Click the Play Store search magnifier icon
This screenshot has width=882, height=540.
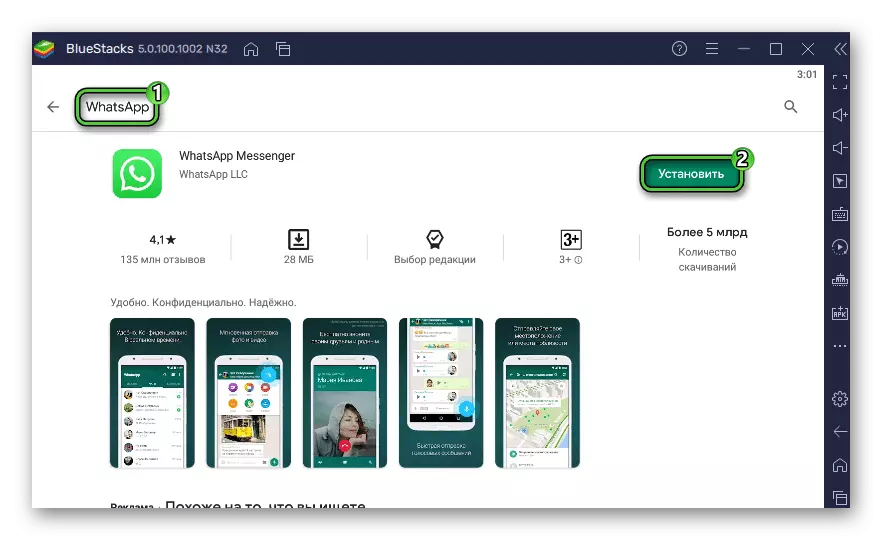pos(790,106)
